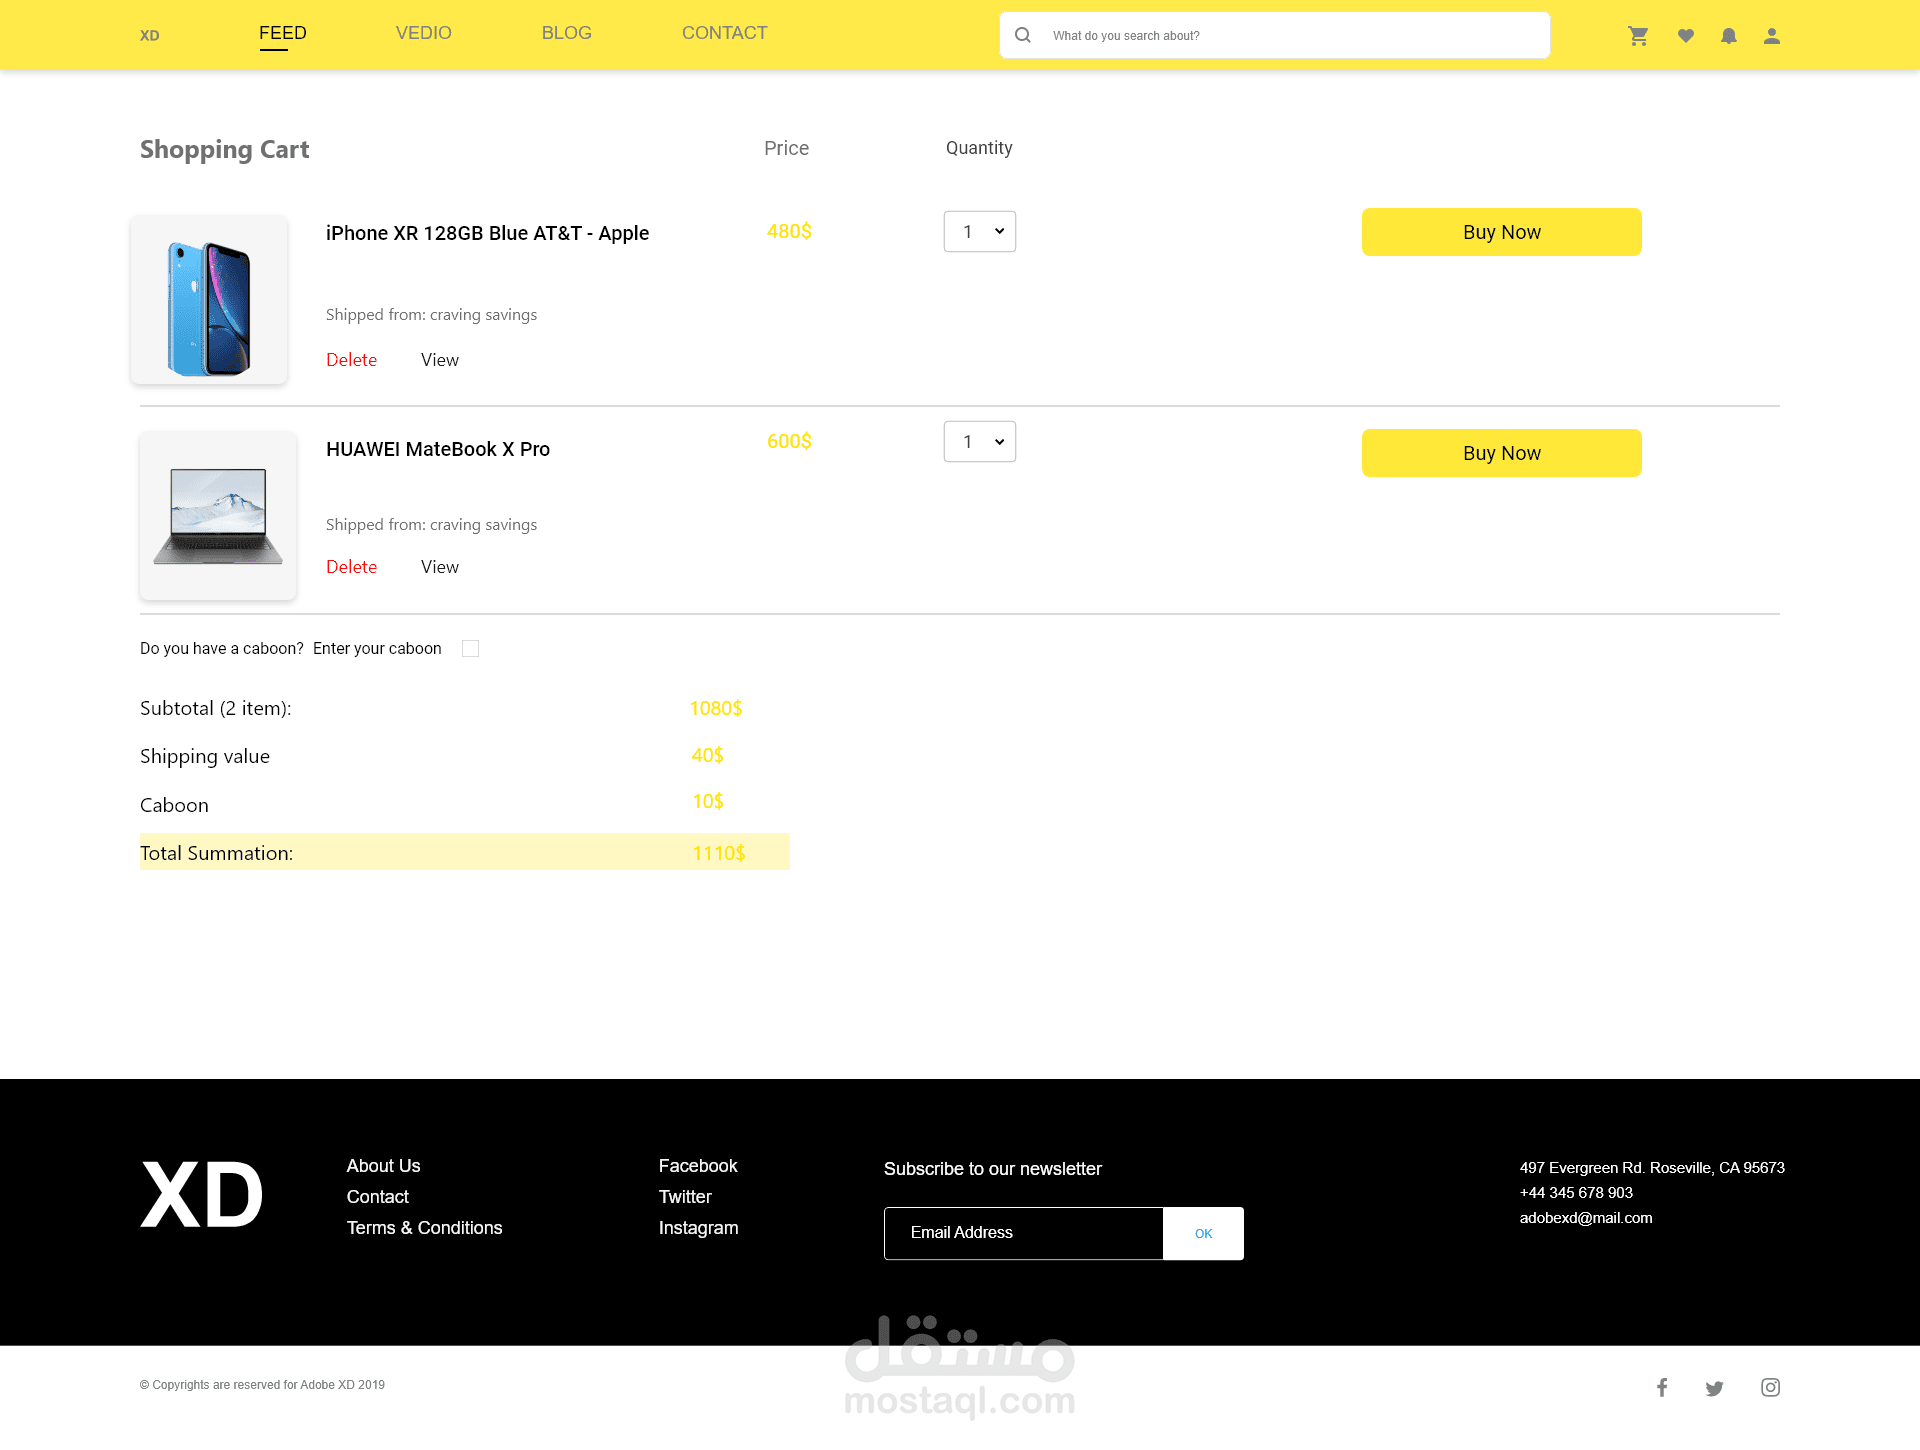The height and width of the screenshot is (1450, 1920).
Task: Open the Instagram icon in bottom bar
Action: (x=1770, y=1387)
